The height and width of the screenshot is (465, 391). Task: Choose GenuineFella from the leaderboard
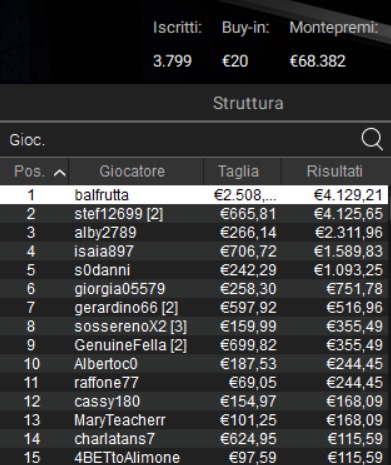click(194, 345)
